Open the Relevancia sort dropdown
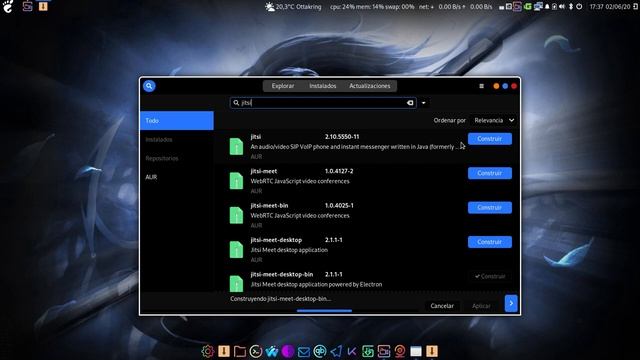The width and height of the screenshot is (640, 360). [x=494, y=120]
